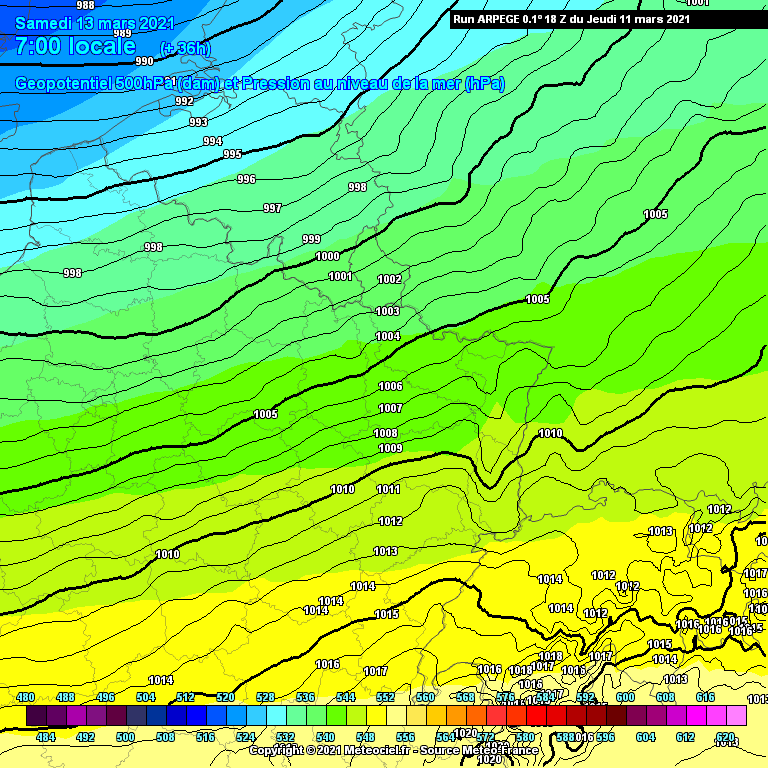The width and height of the screenshot is (768, 768).
Task: Click the (+36h) forecast offset label
Action: 186,49
